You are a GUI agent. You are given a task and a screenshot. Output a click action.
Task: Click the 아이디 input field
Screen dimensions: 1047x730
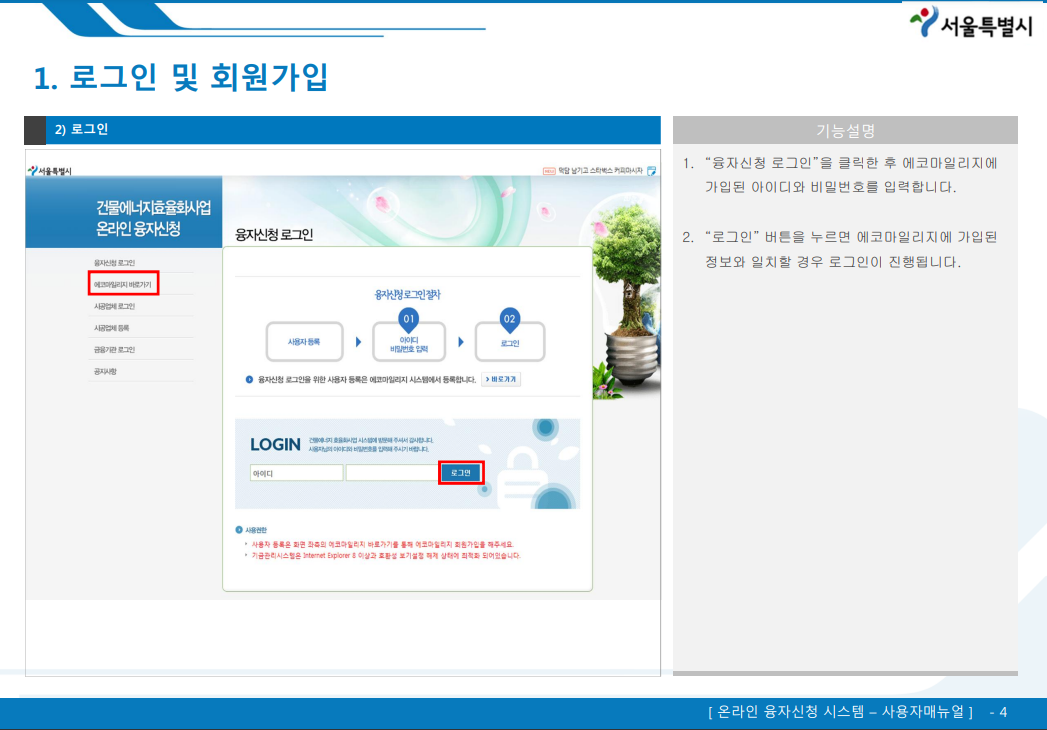coord(296,470)
